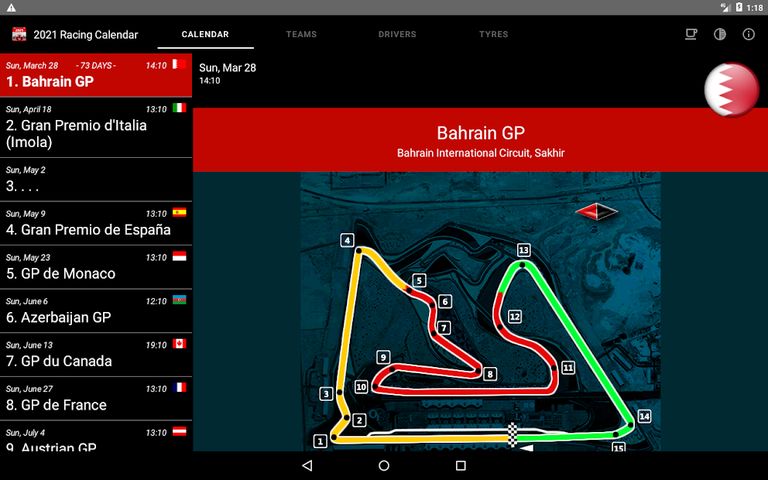The height and width of the screenshot is (480, 768).
Task: Open the coffee cup donate icon
Action: (691, 34)
